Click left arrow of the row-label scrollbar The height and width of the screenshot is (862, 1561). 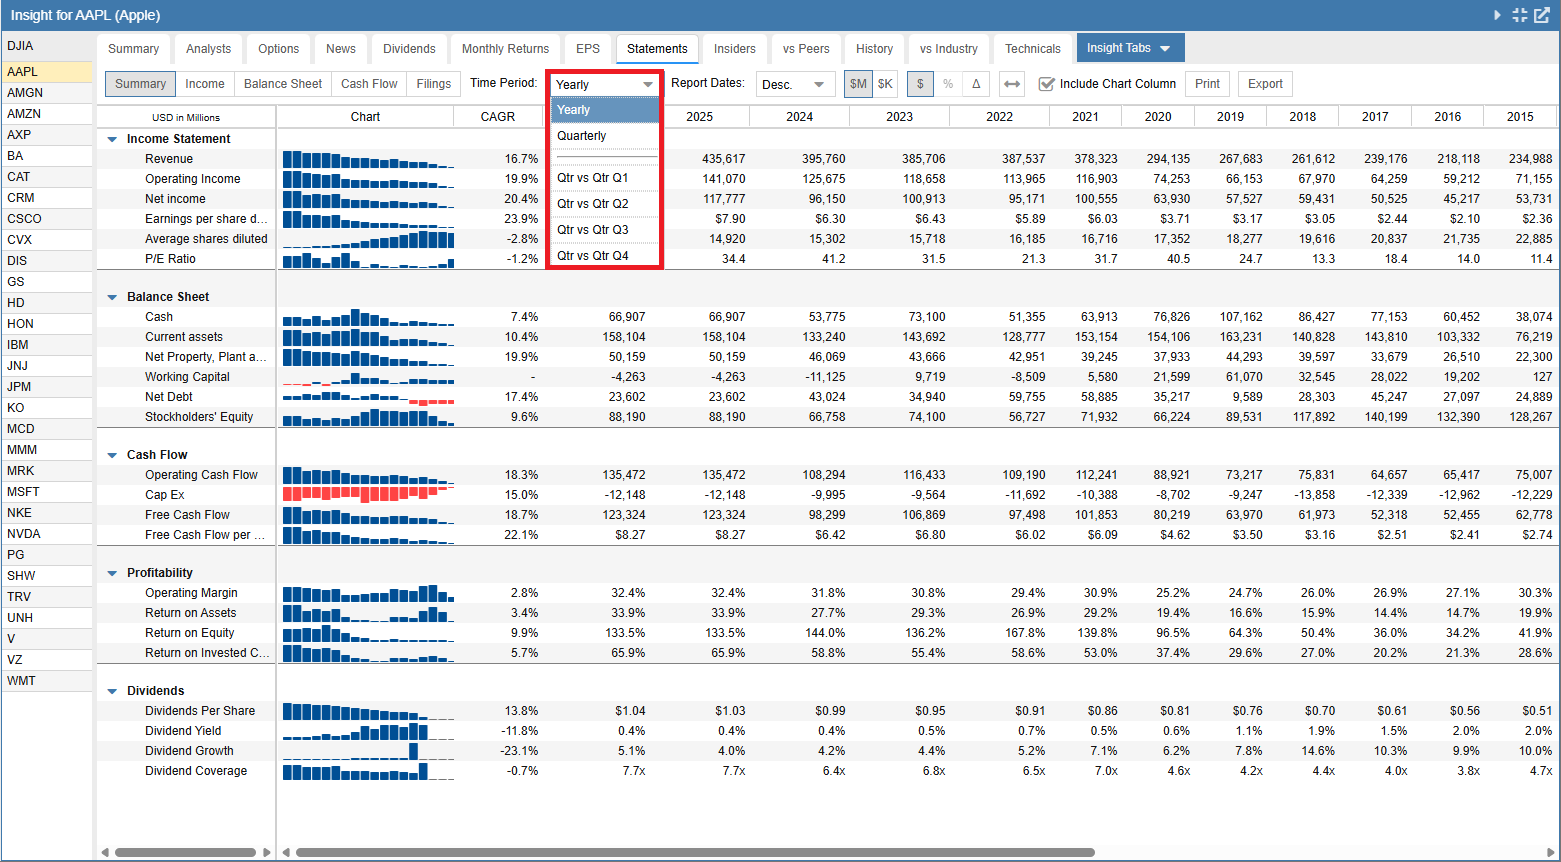105,852
